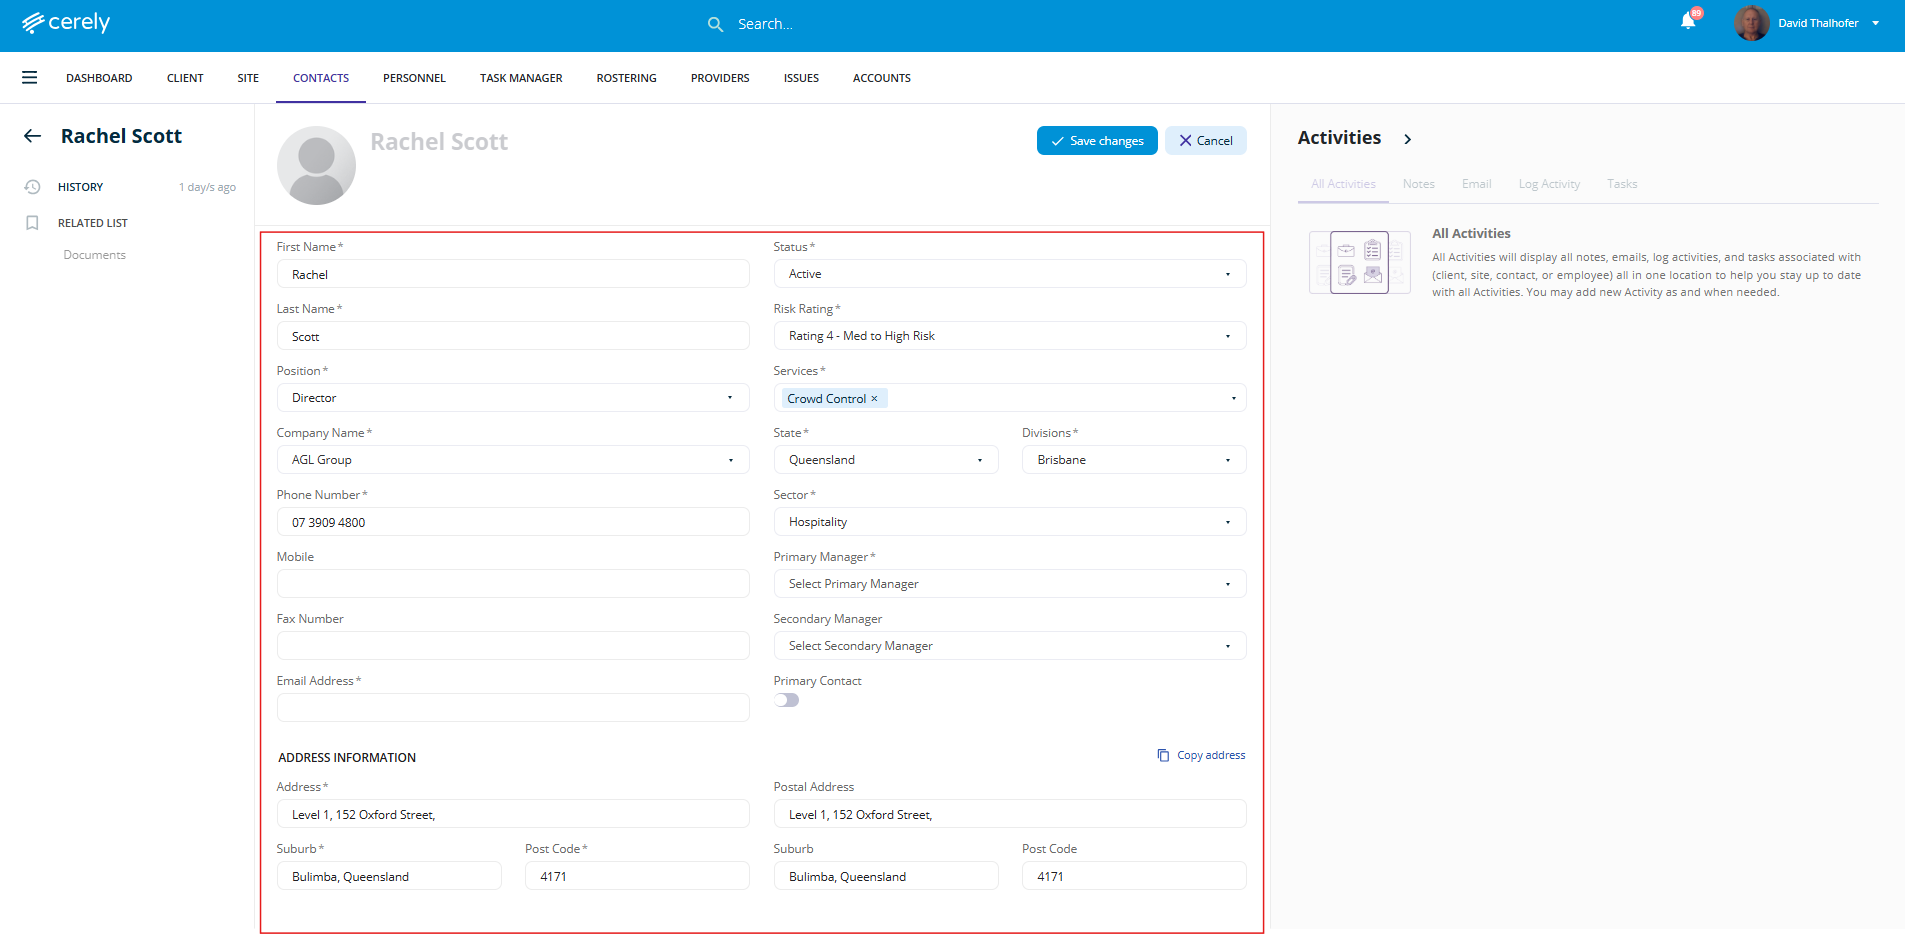Switch to the Tasks tab
The width and height of the screenshot is (1905, 934).
1622,184
